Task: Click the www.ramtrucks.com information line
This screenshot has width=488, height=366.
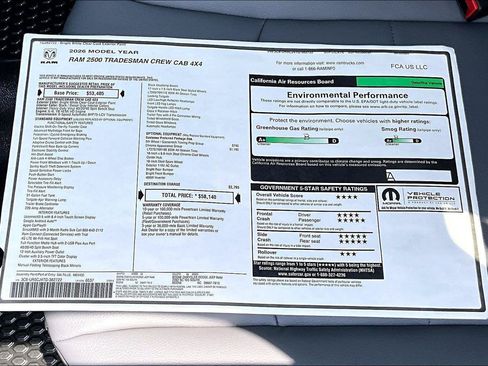Action: click(x=320, y=62)
